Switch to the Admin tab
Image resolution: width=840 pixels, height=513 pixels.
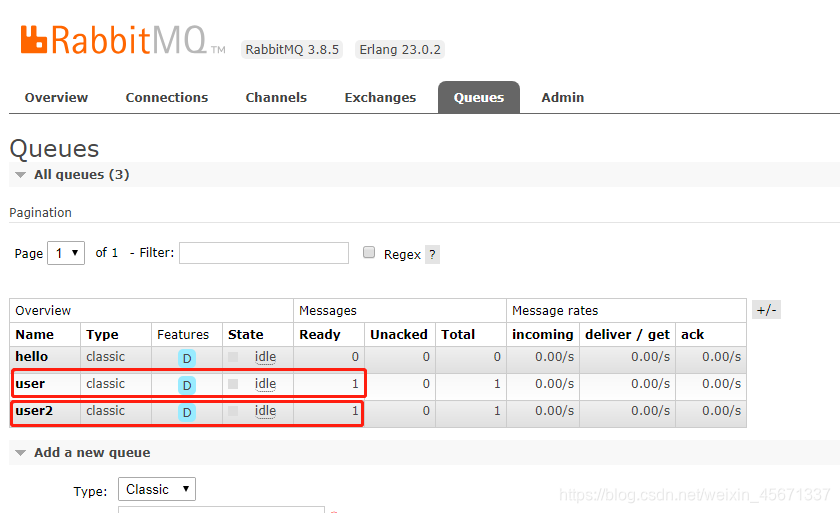coord(562,97)
